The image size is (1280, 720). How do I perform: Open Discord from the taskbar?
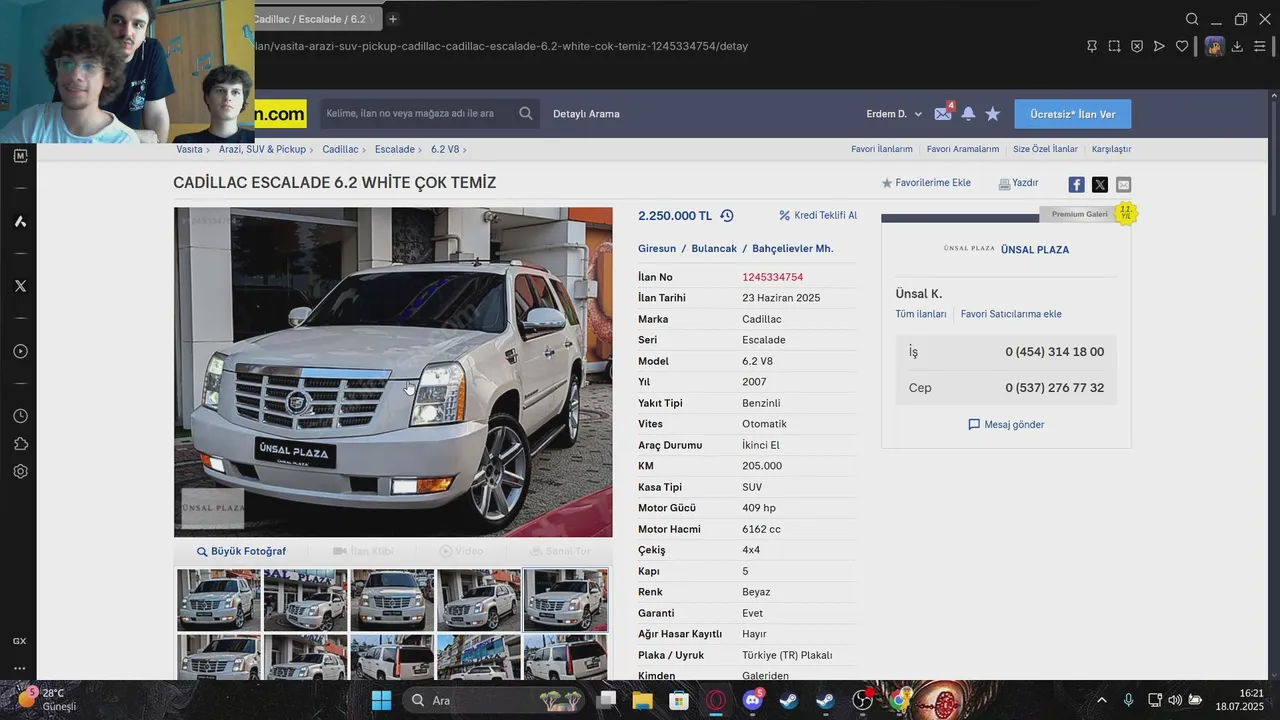(x=753, y=700)
